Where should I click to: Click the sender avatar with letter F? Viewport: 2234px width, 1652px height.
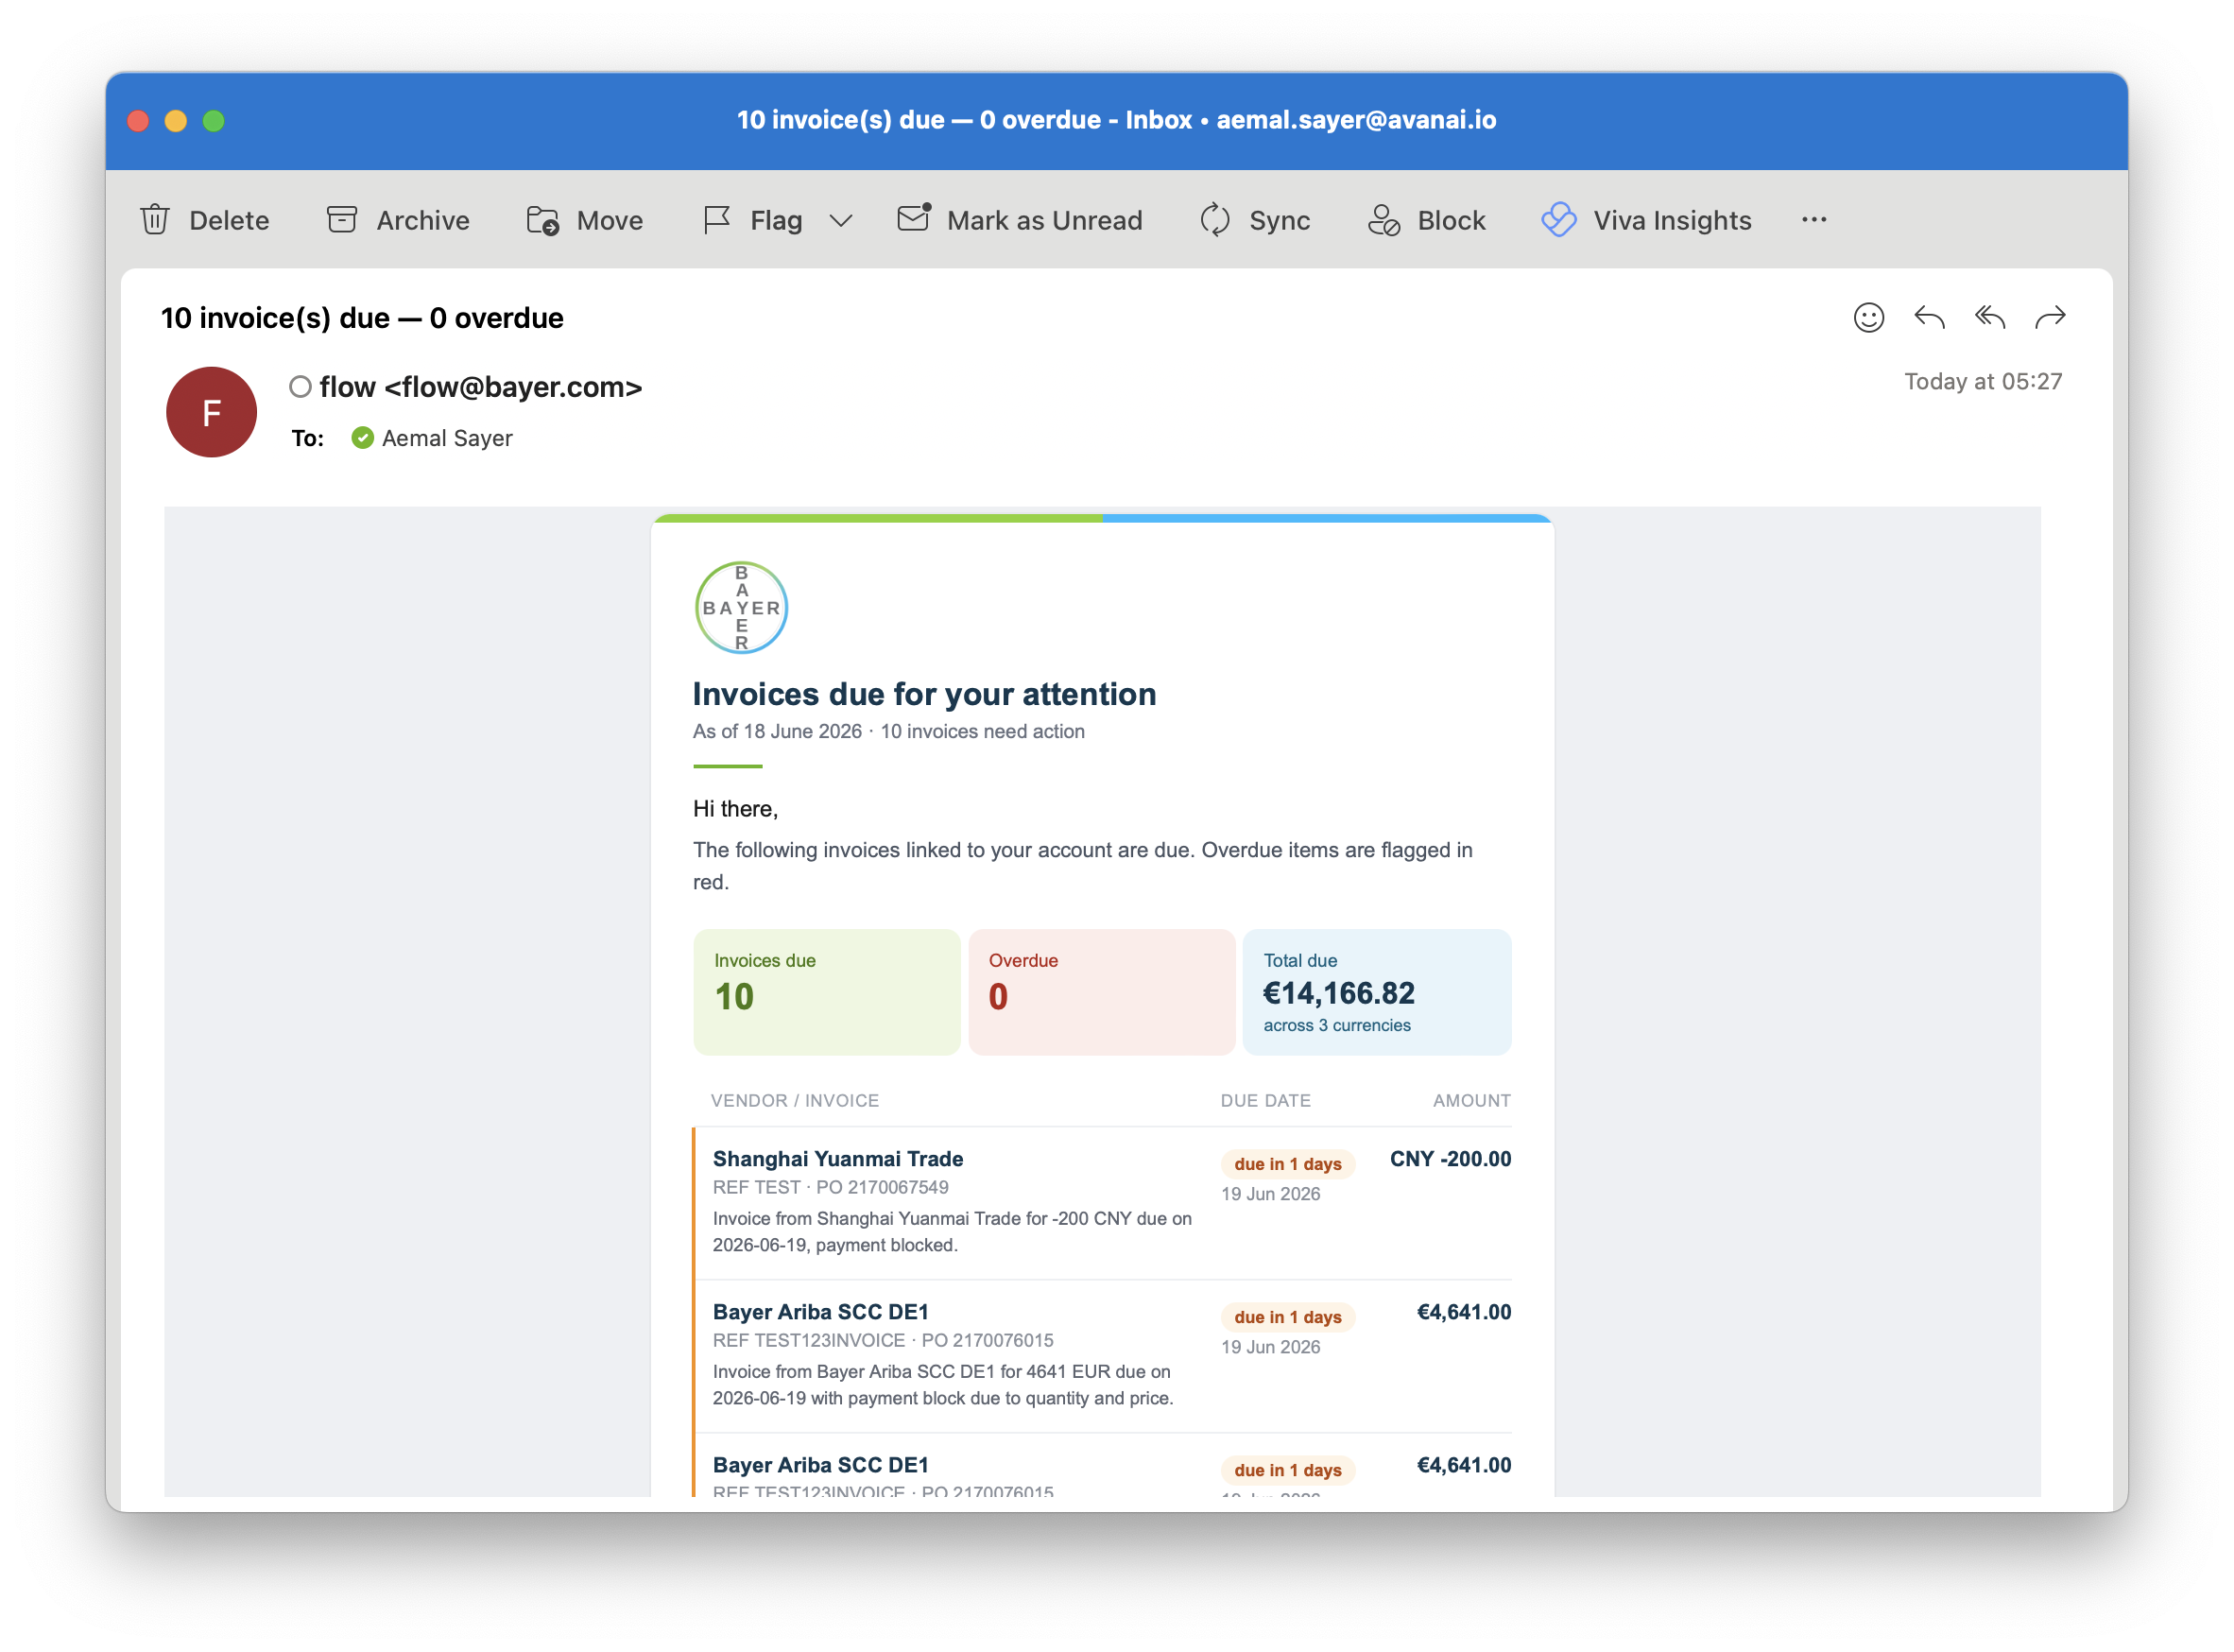tap(211, 412)
